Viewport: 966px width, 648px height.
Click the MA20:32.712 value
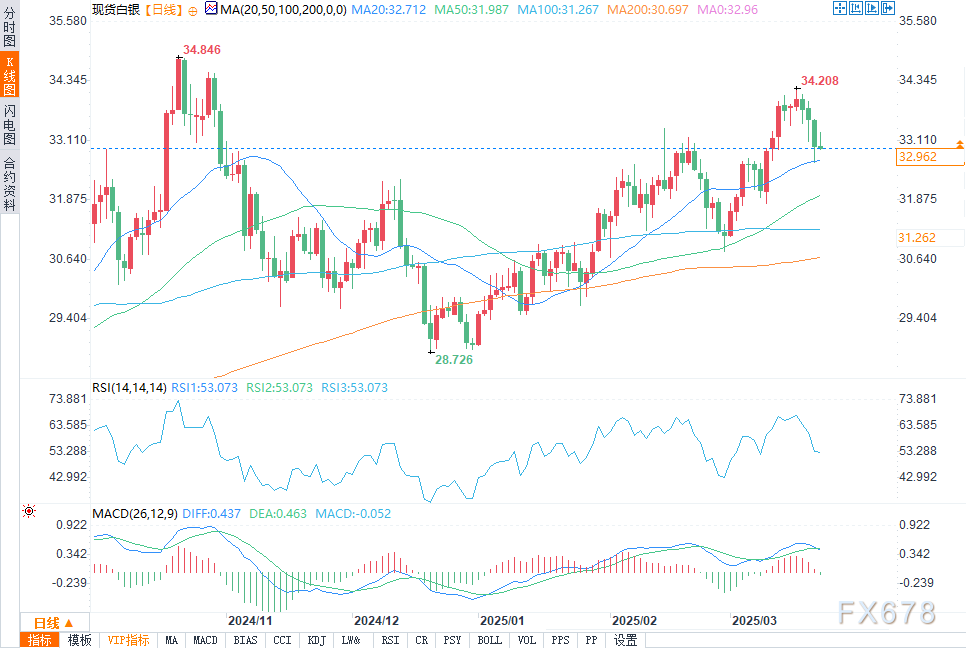[389, 10]
